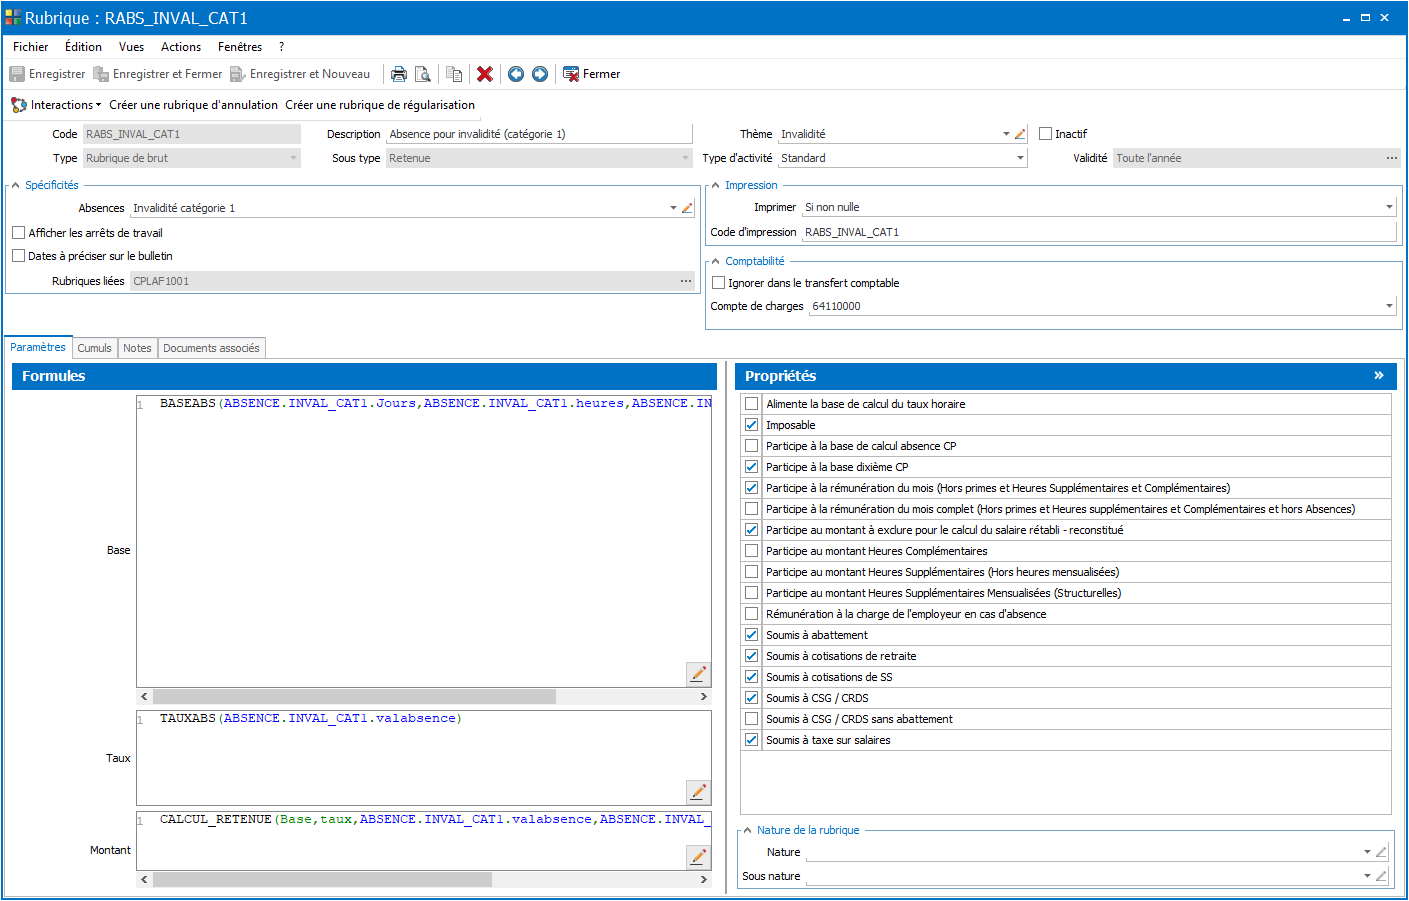The height and width of the screenshot is (901, 1409).
Task: Check Alimente la base de calcul du taux horaire
Action: point(751,404)
